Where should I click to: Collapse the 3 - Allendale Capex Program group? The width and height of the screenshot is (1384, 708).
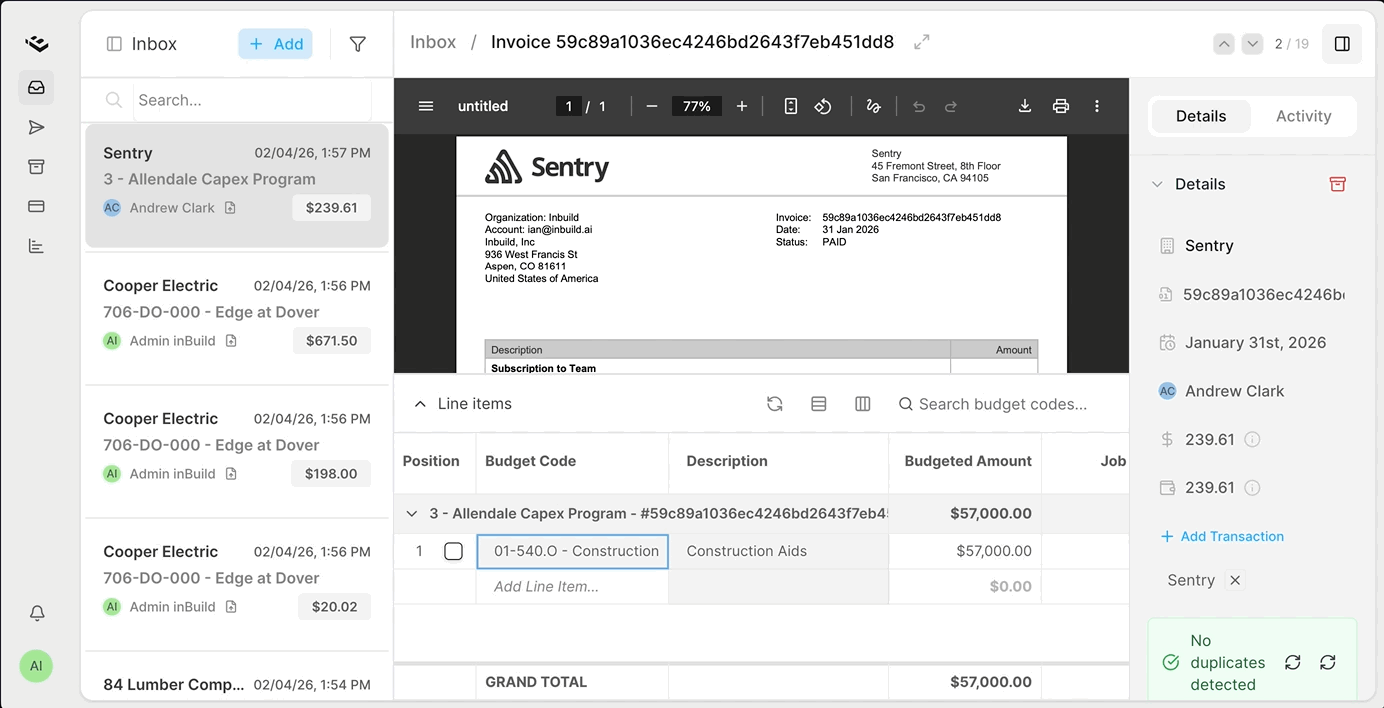[411, 514]
